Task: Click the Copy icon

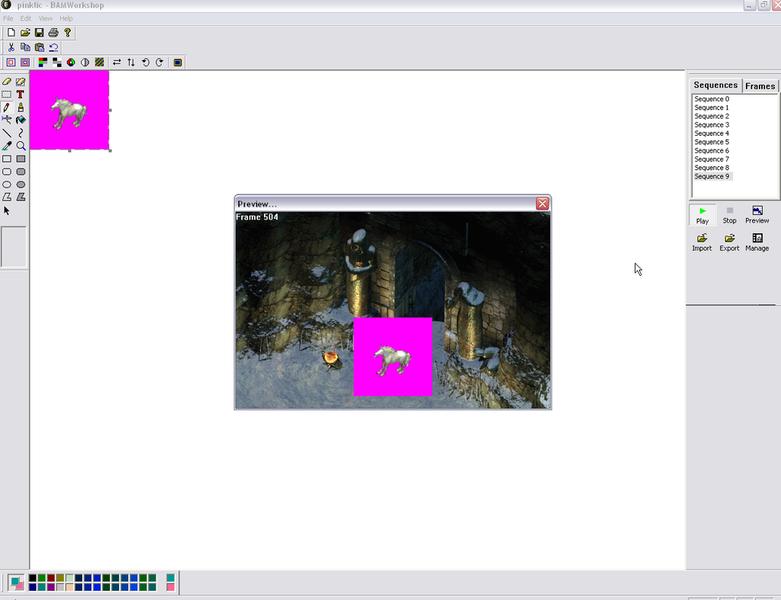Action: click(x=25, y=47)
